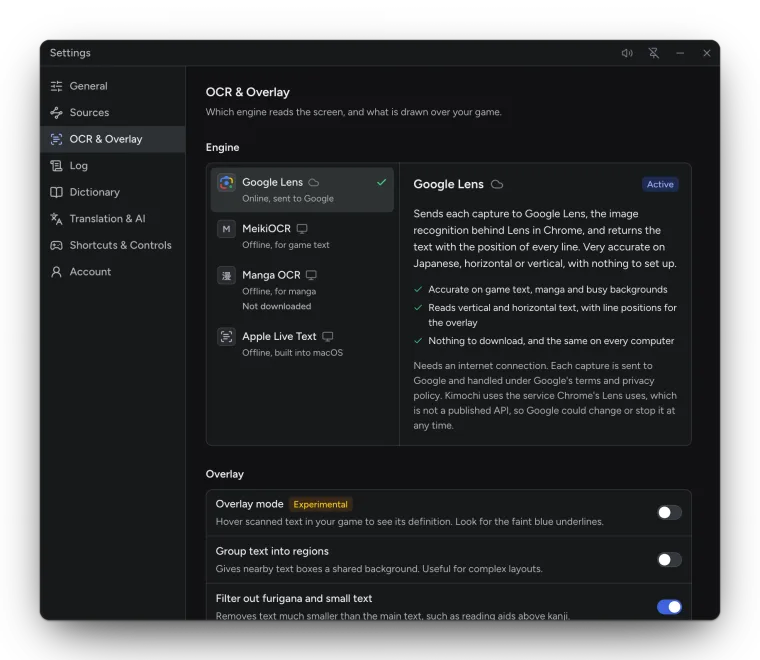Viewport: 760px width, 660px height.
Task: Click the Google Lens logo icon
Action: (226, 183)
